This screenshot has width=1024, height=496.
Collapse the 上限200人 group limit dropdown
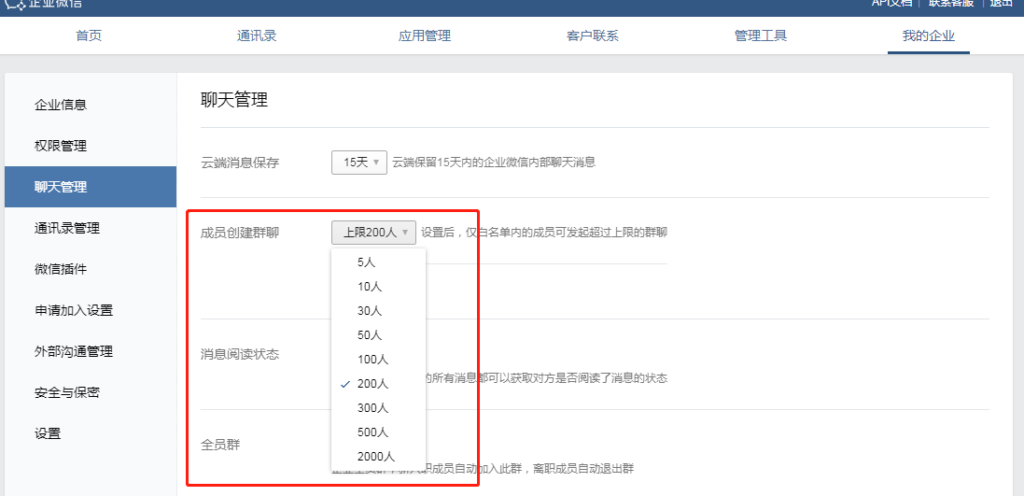[373, 233]
